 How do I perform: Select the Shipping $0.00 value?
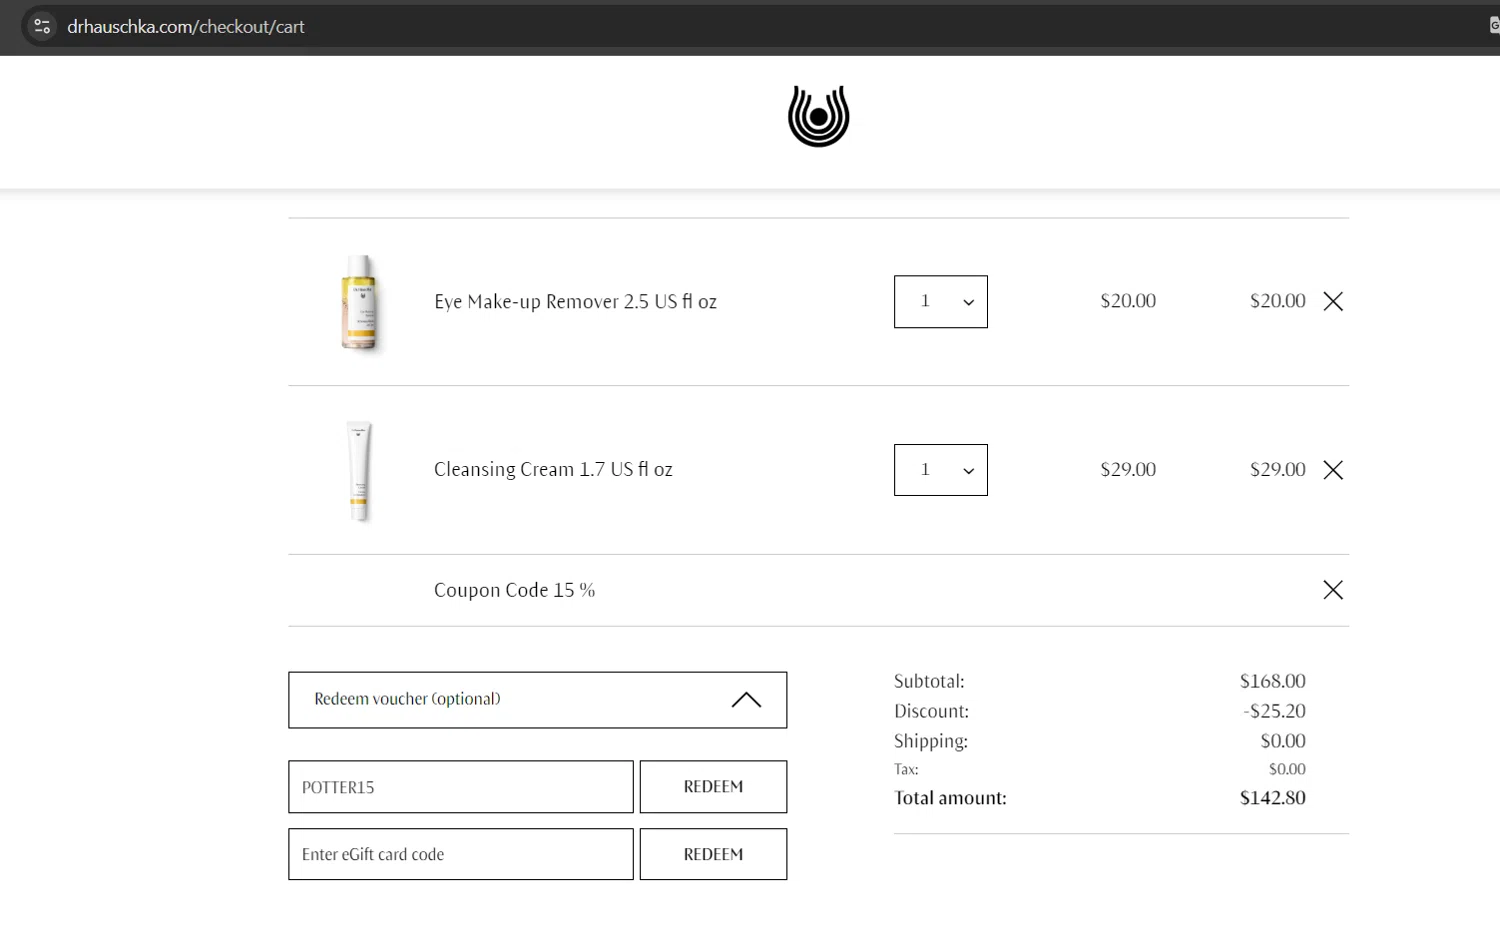click(x=1283, y=741)
